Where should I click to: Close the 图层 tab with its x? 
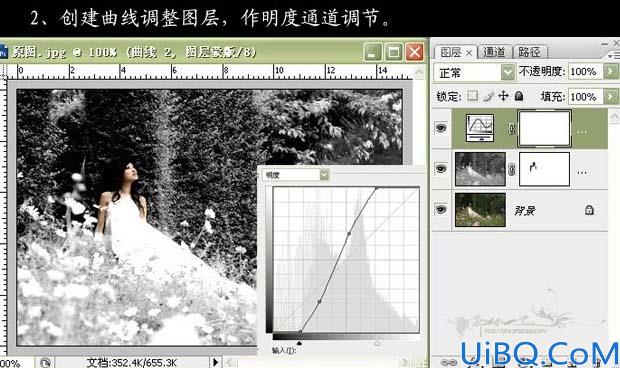(x=469, y=52)
